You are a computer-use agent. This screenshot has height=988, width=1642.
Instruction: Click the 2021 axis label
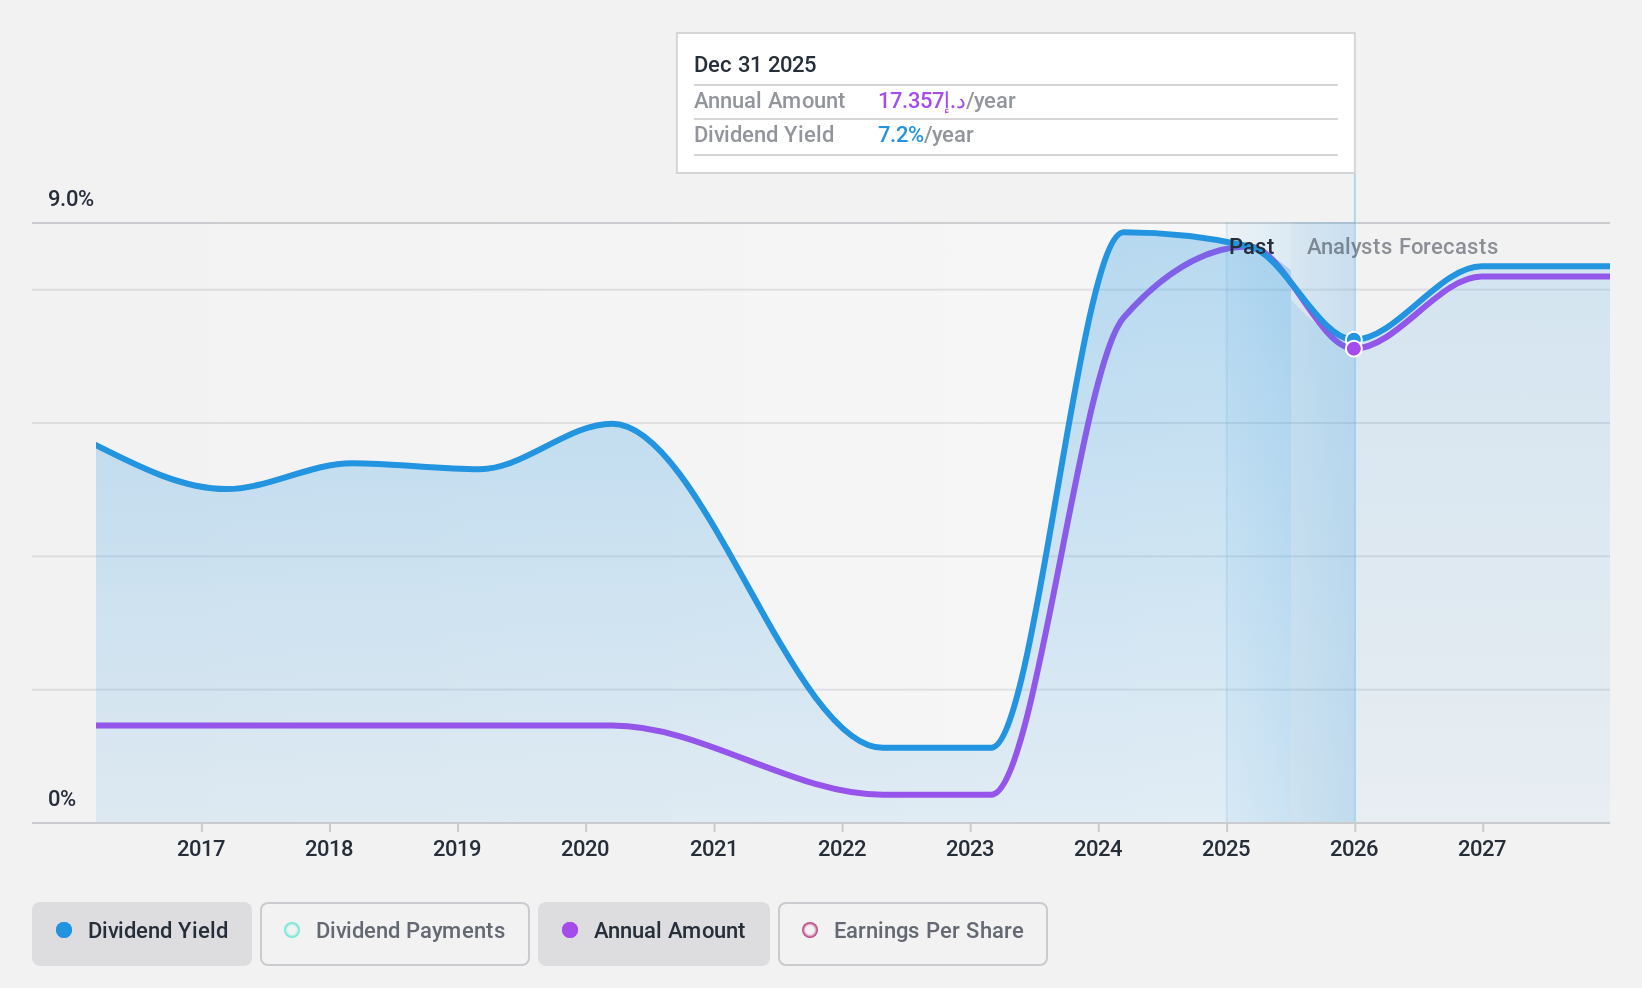tap(714, 849)
